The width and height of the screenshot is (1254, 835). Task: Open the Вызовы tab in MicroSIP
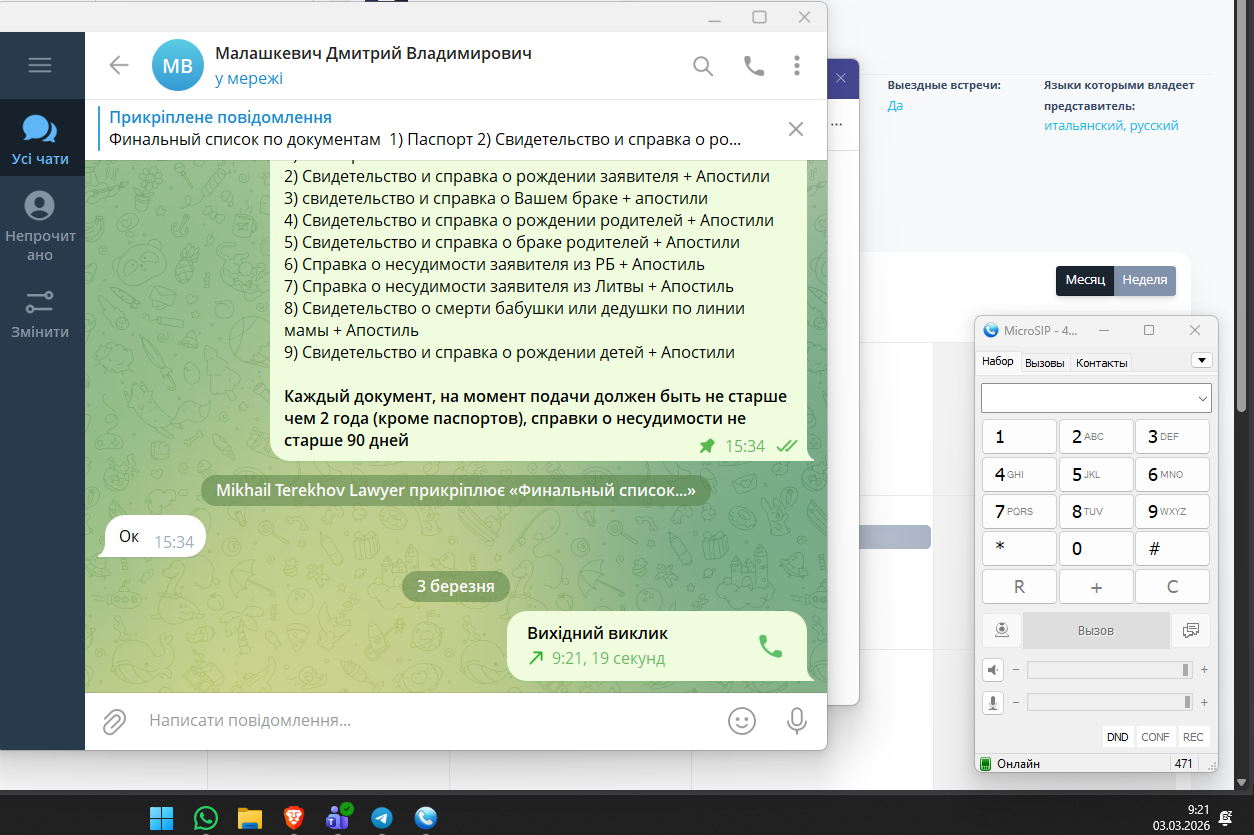point(1045,363)
